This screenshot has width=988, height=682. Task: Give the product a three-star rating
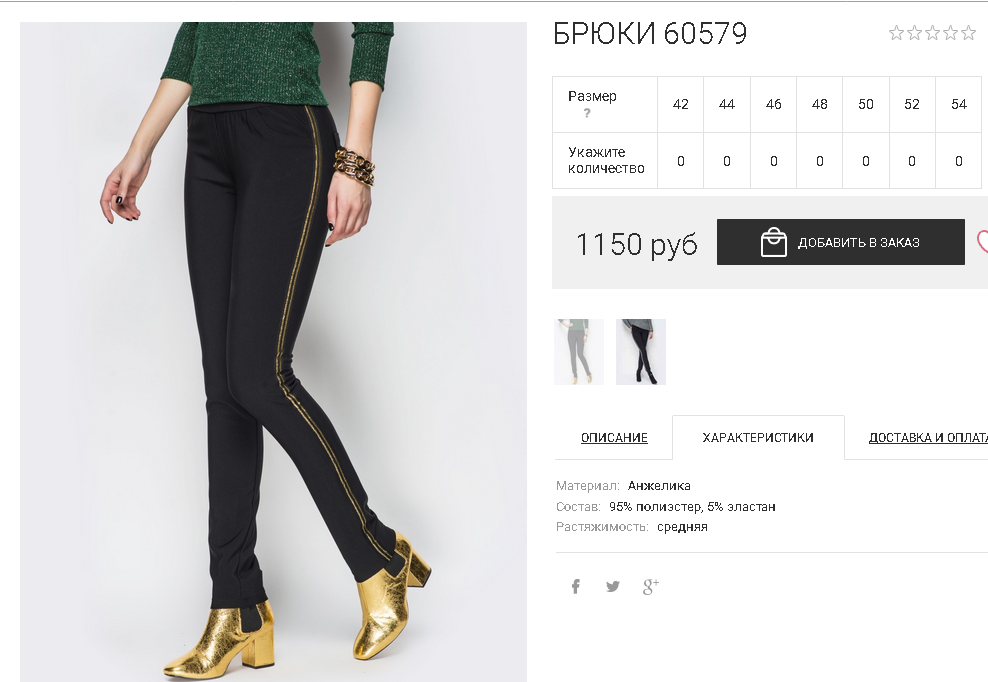932,33
